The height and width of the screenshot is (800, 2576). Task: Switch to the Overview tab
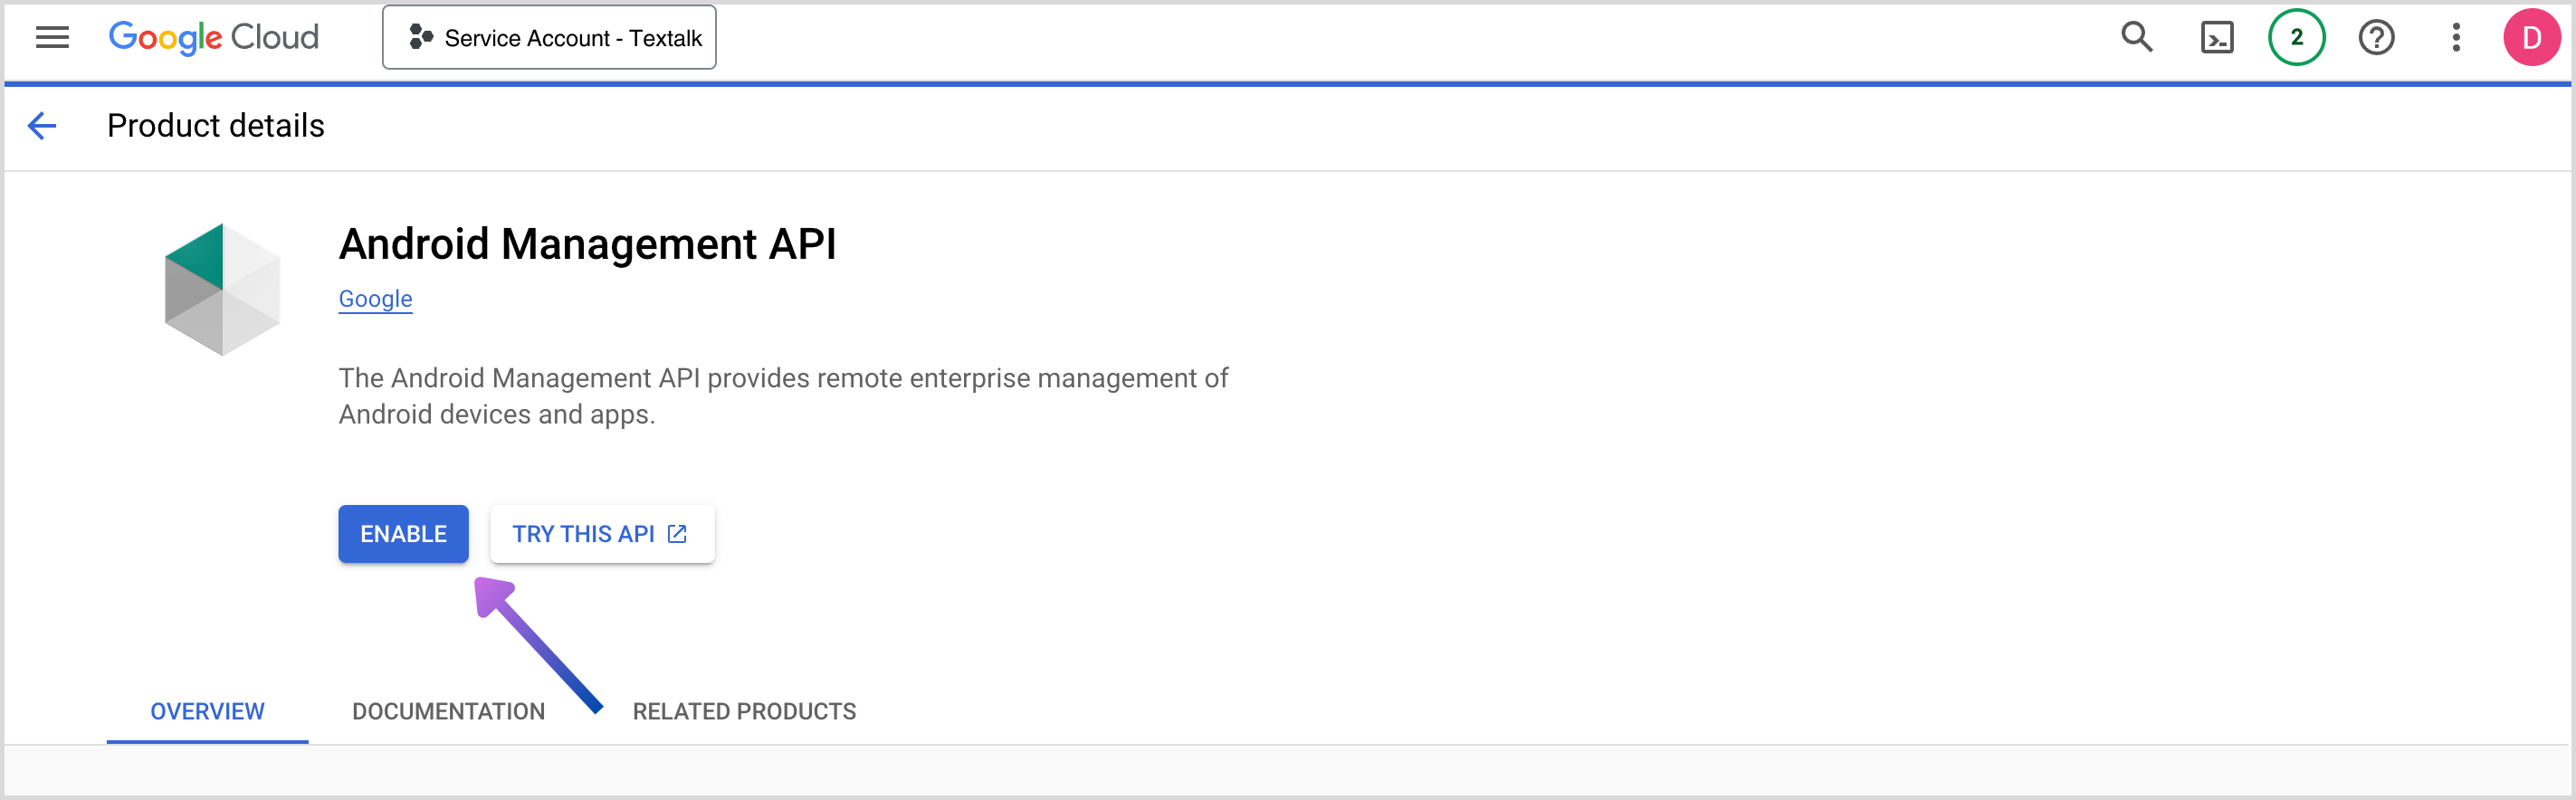207,711
